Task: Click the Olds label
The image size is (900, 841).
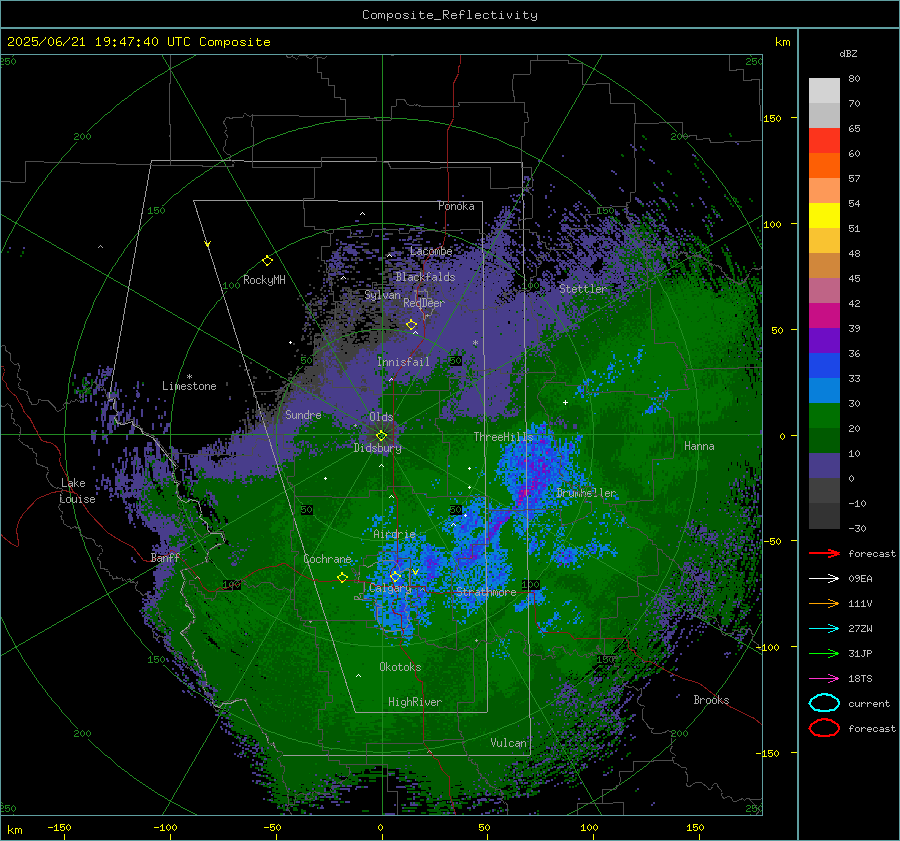Action: (381, 417)
